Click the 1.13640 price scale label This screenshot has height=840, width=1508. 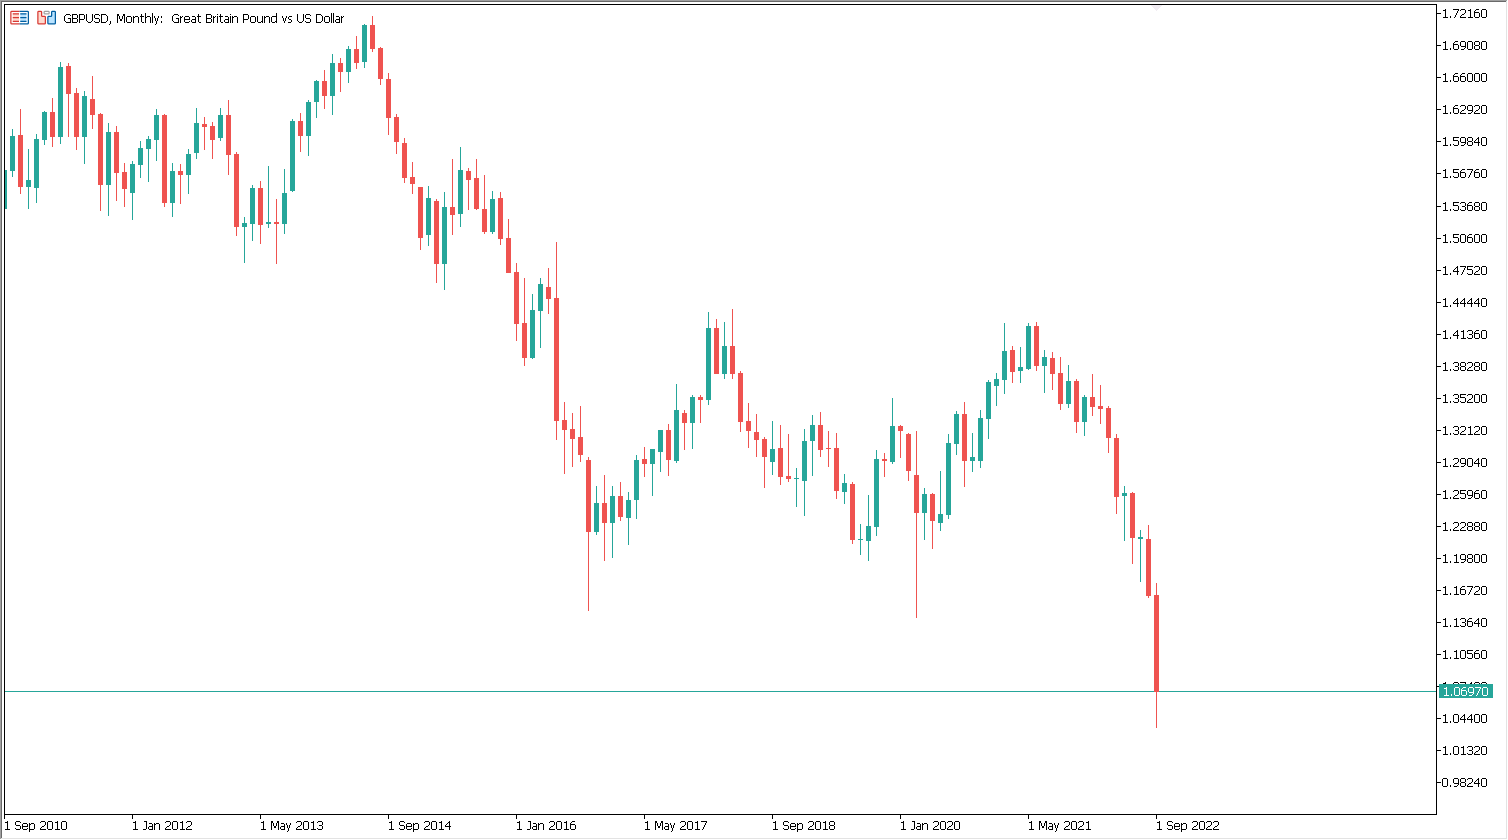1464,622
